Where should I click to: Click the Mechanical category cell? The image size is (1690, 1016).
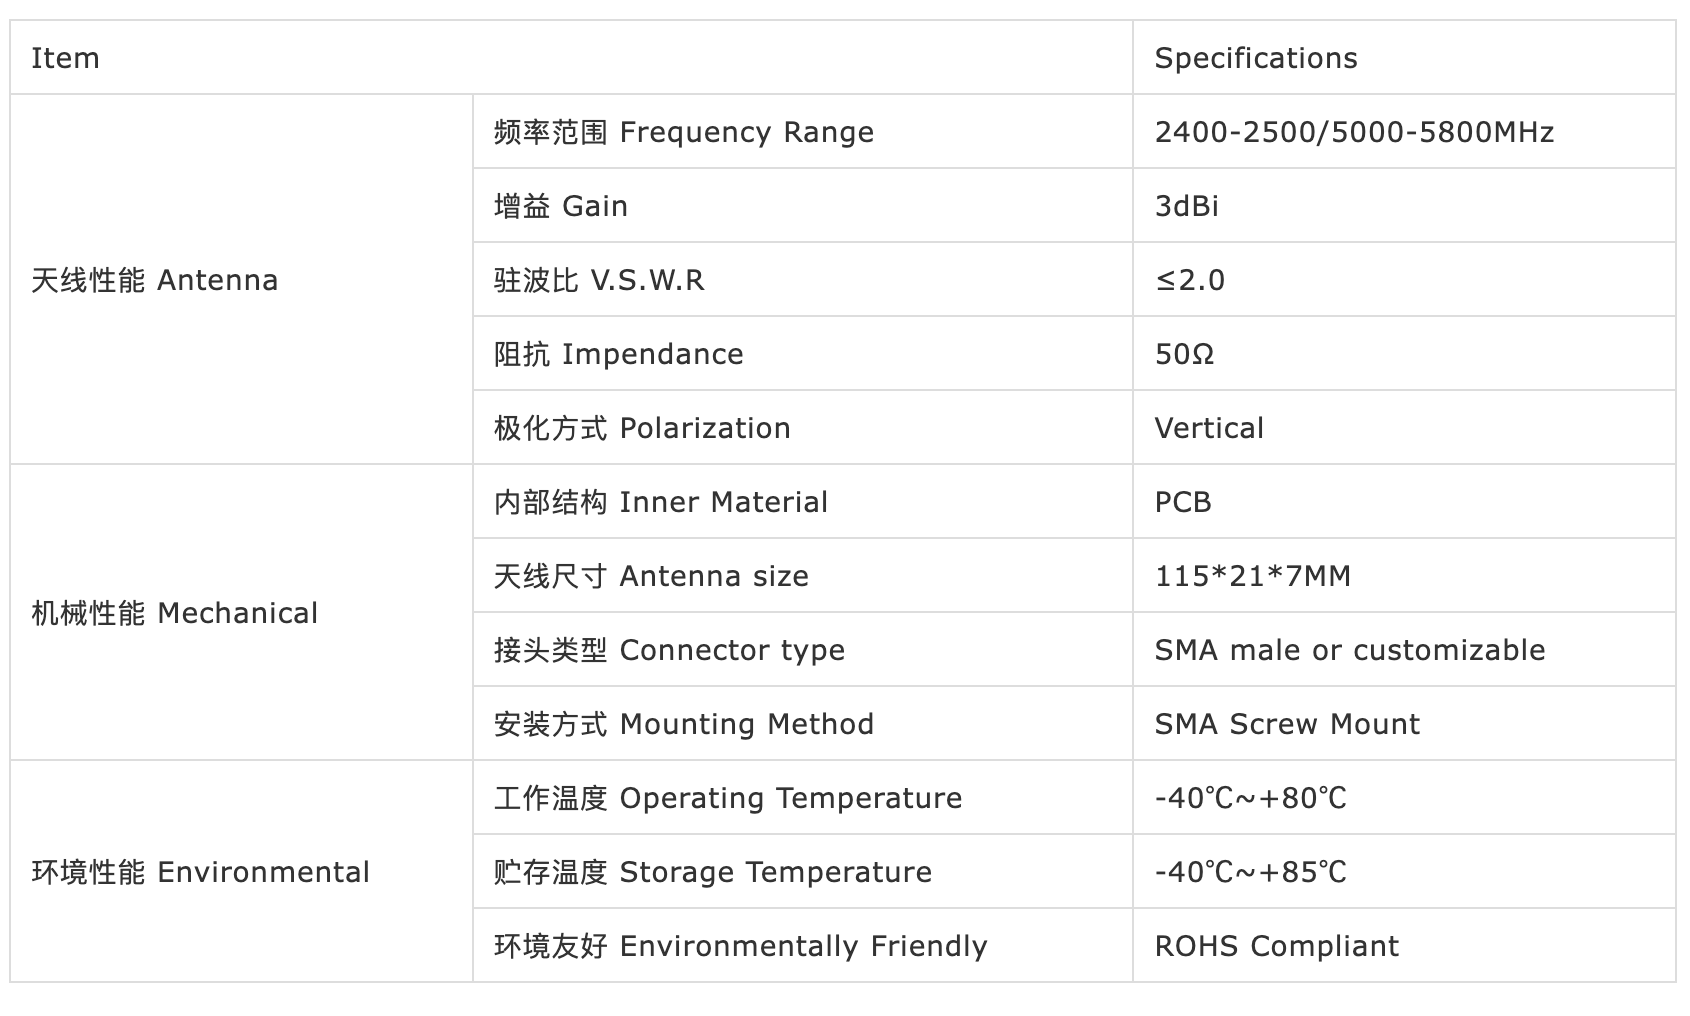point(175,613)
